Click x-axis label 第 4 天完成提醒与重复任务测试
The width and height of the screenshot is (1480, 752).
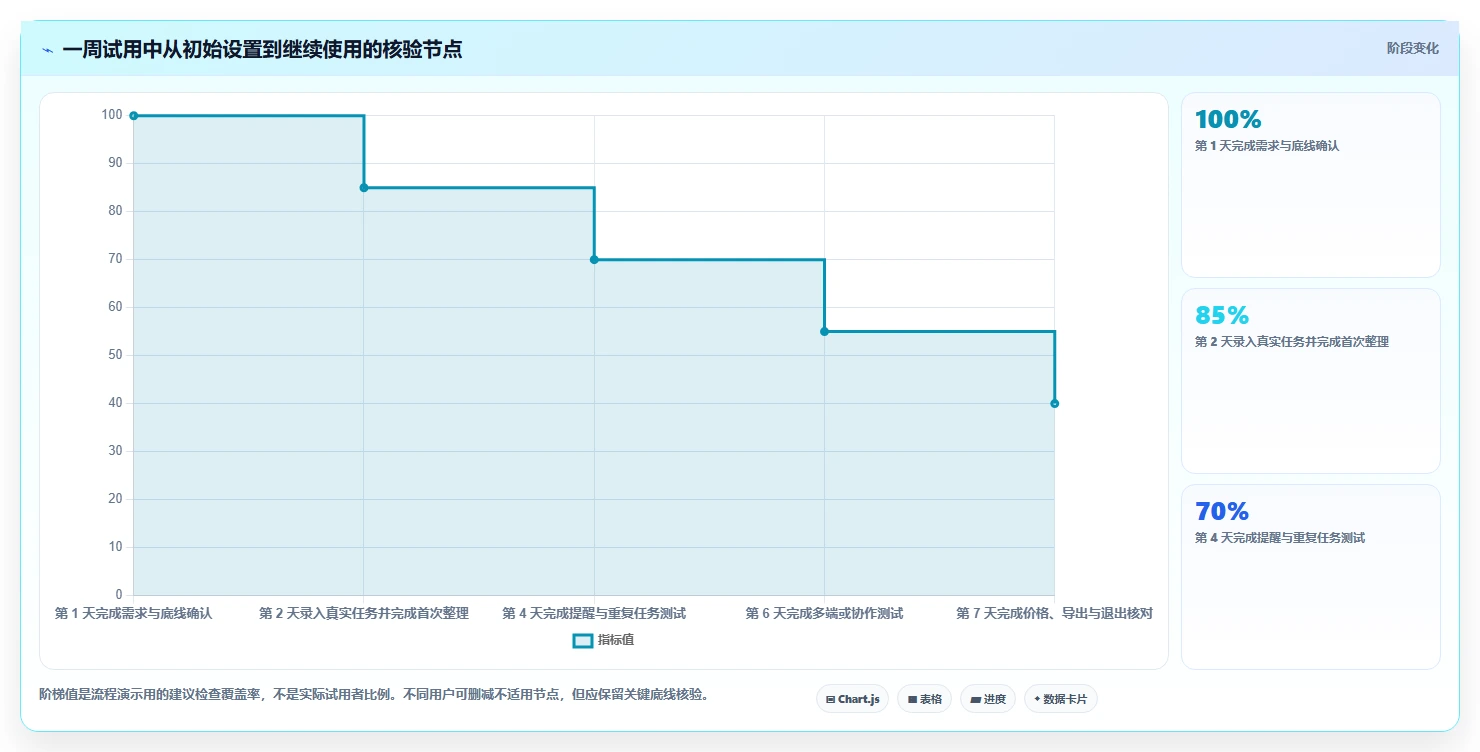point(594,613)
